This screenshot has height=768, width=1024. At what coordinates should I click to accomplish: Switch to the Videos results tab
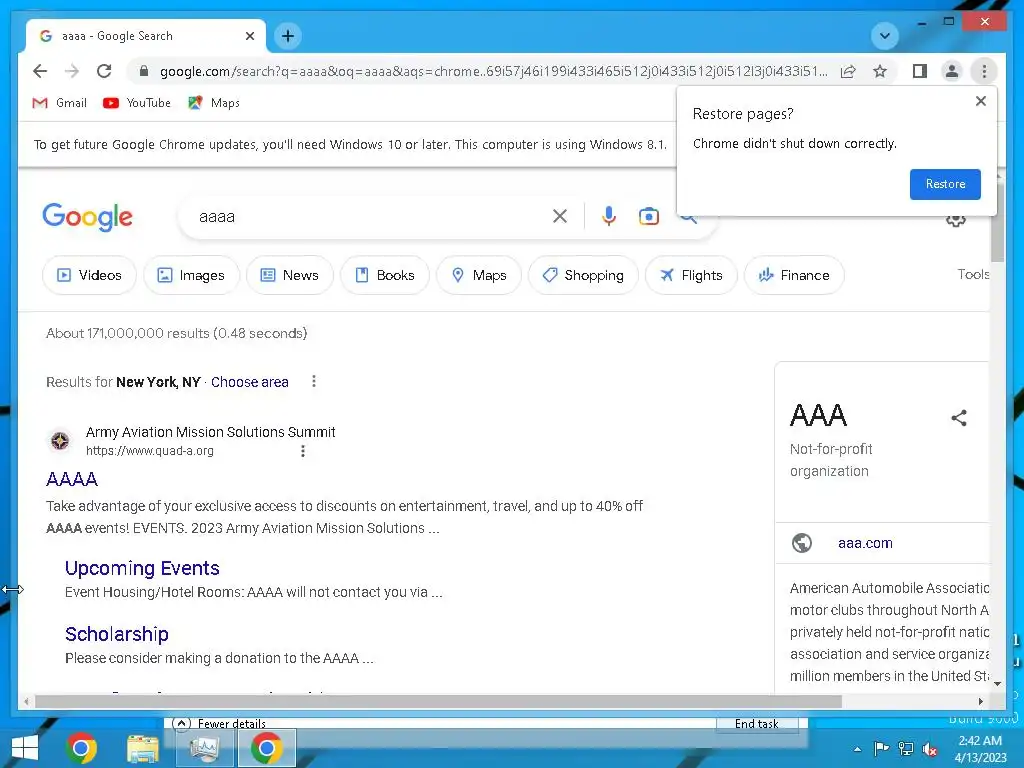[89, 275]
